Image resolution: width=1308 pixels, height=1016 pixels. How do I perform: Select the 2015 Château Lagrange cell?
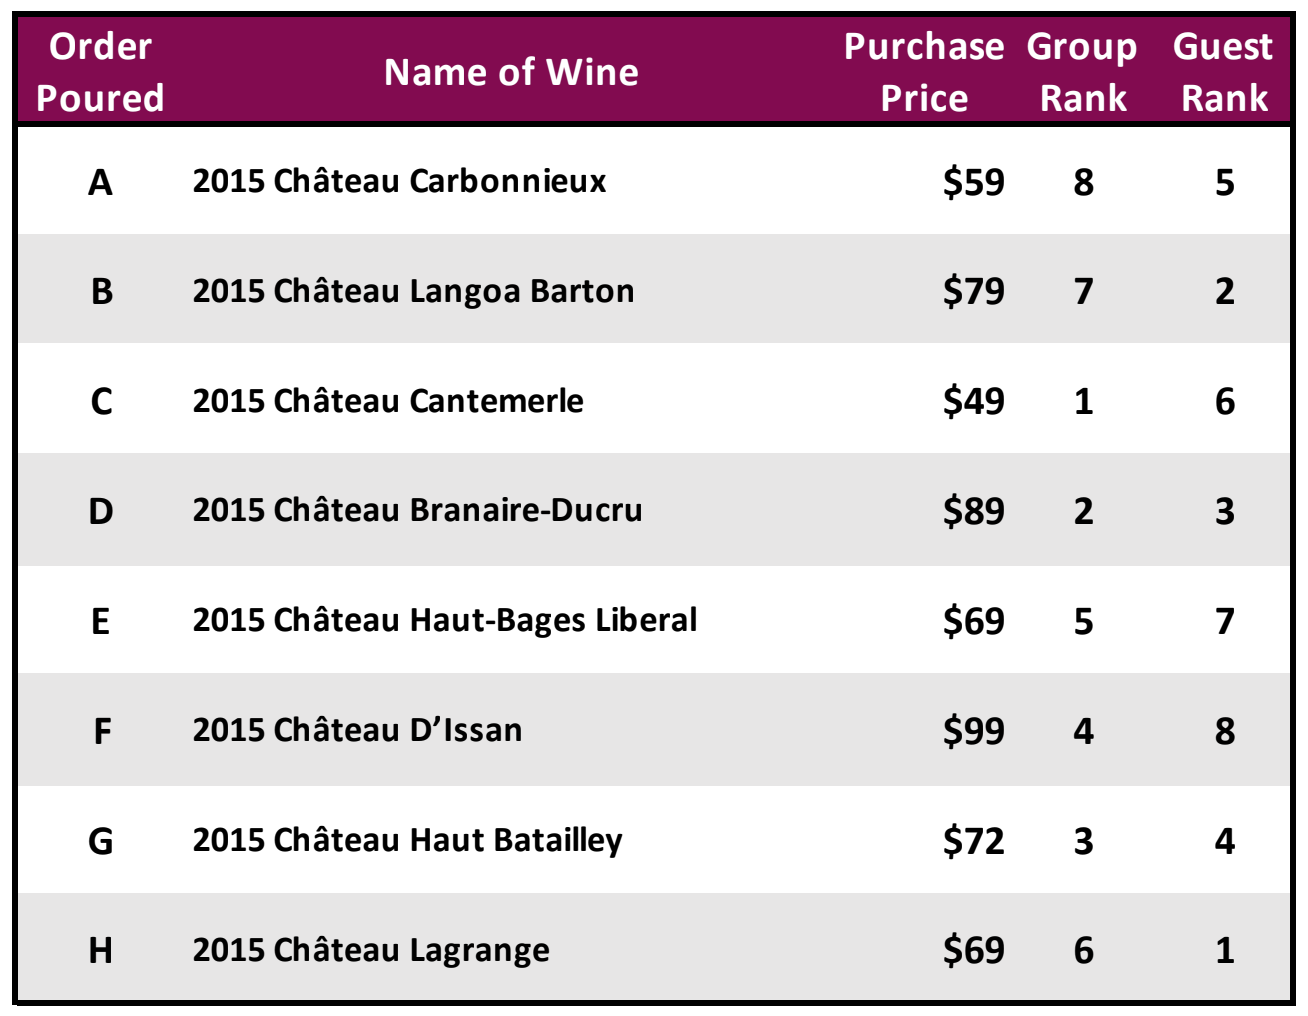point(371,950)
